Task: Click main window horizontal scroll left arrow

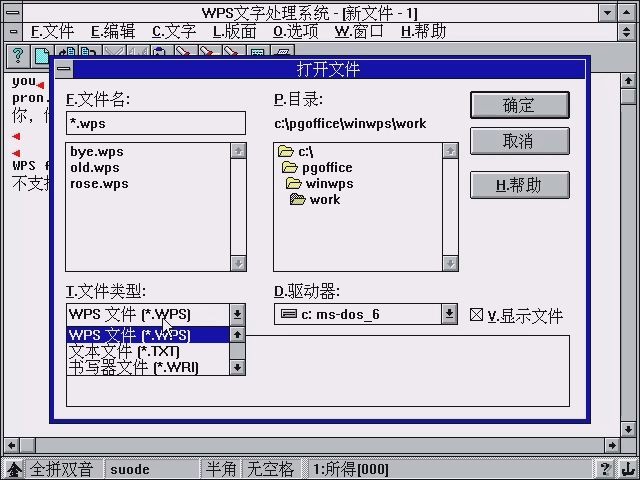Action: (11, 445)
